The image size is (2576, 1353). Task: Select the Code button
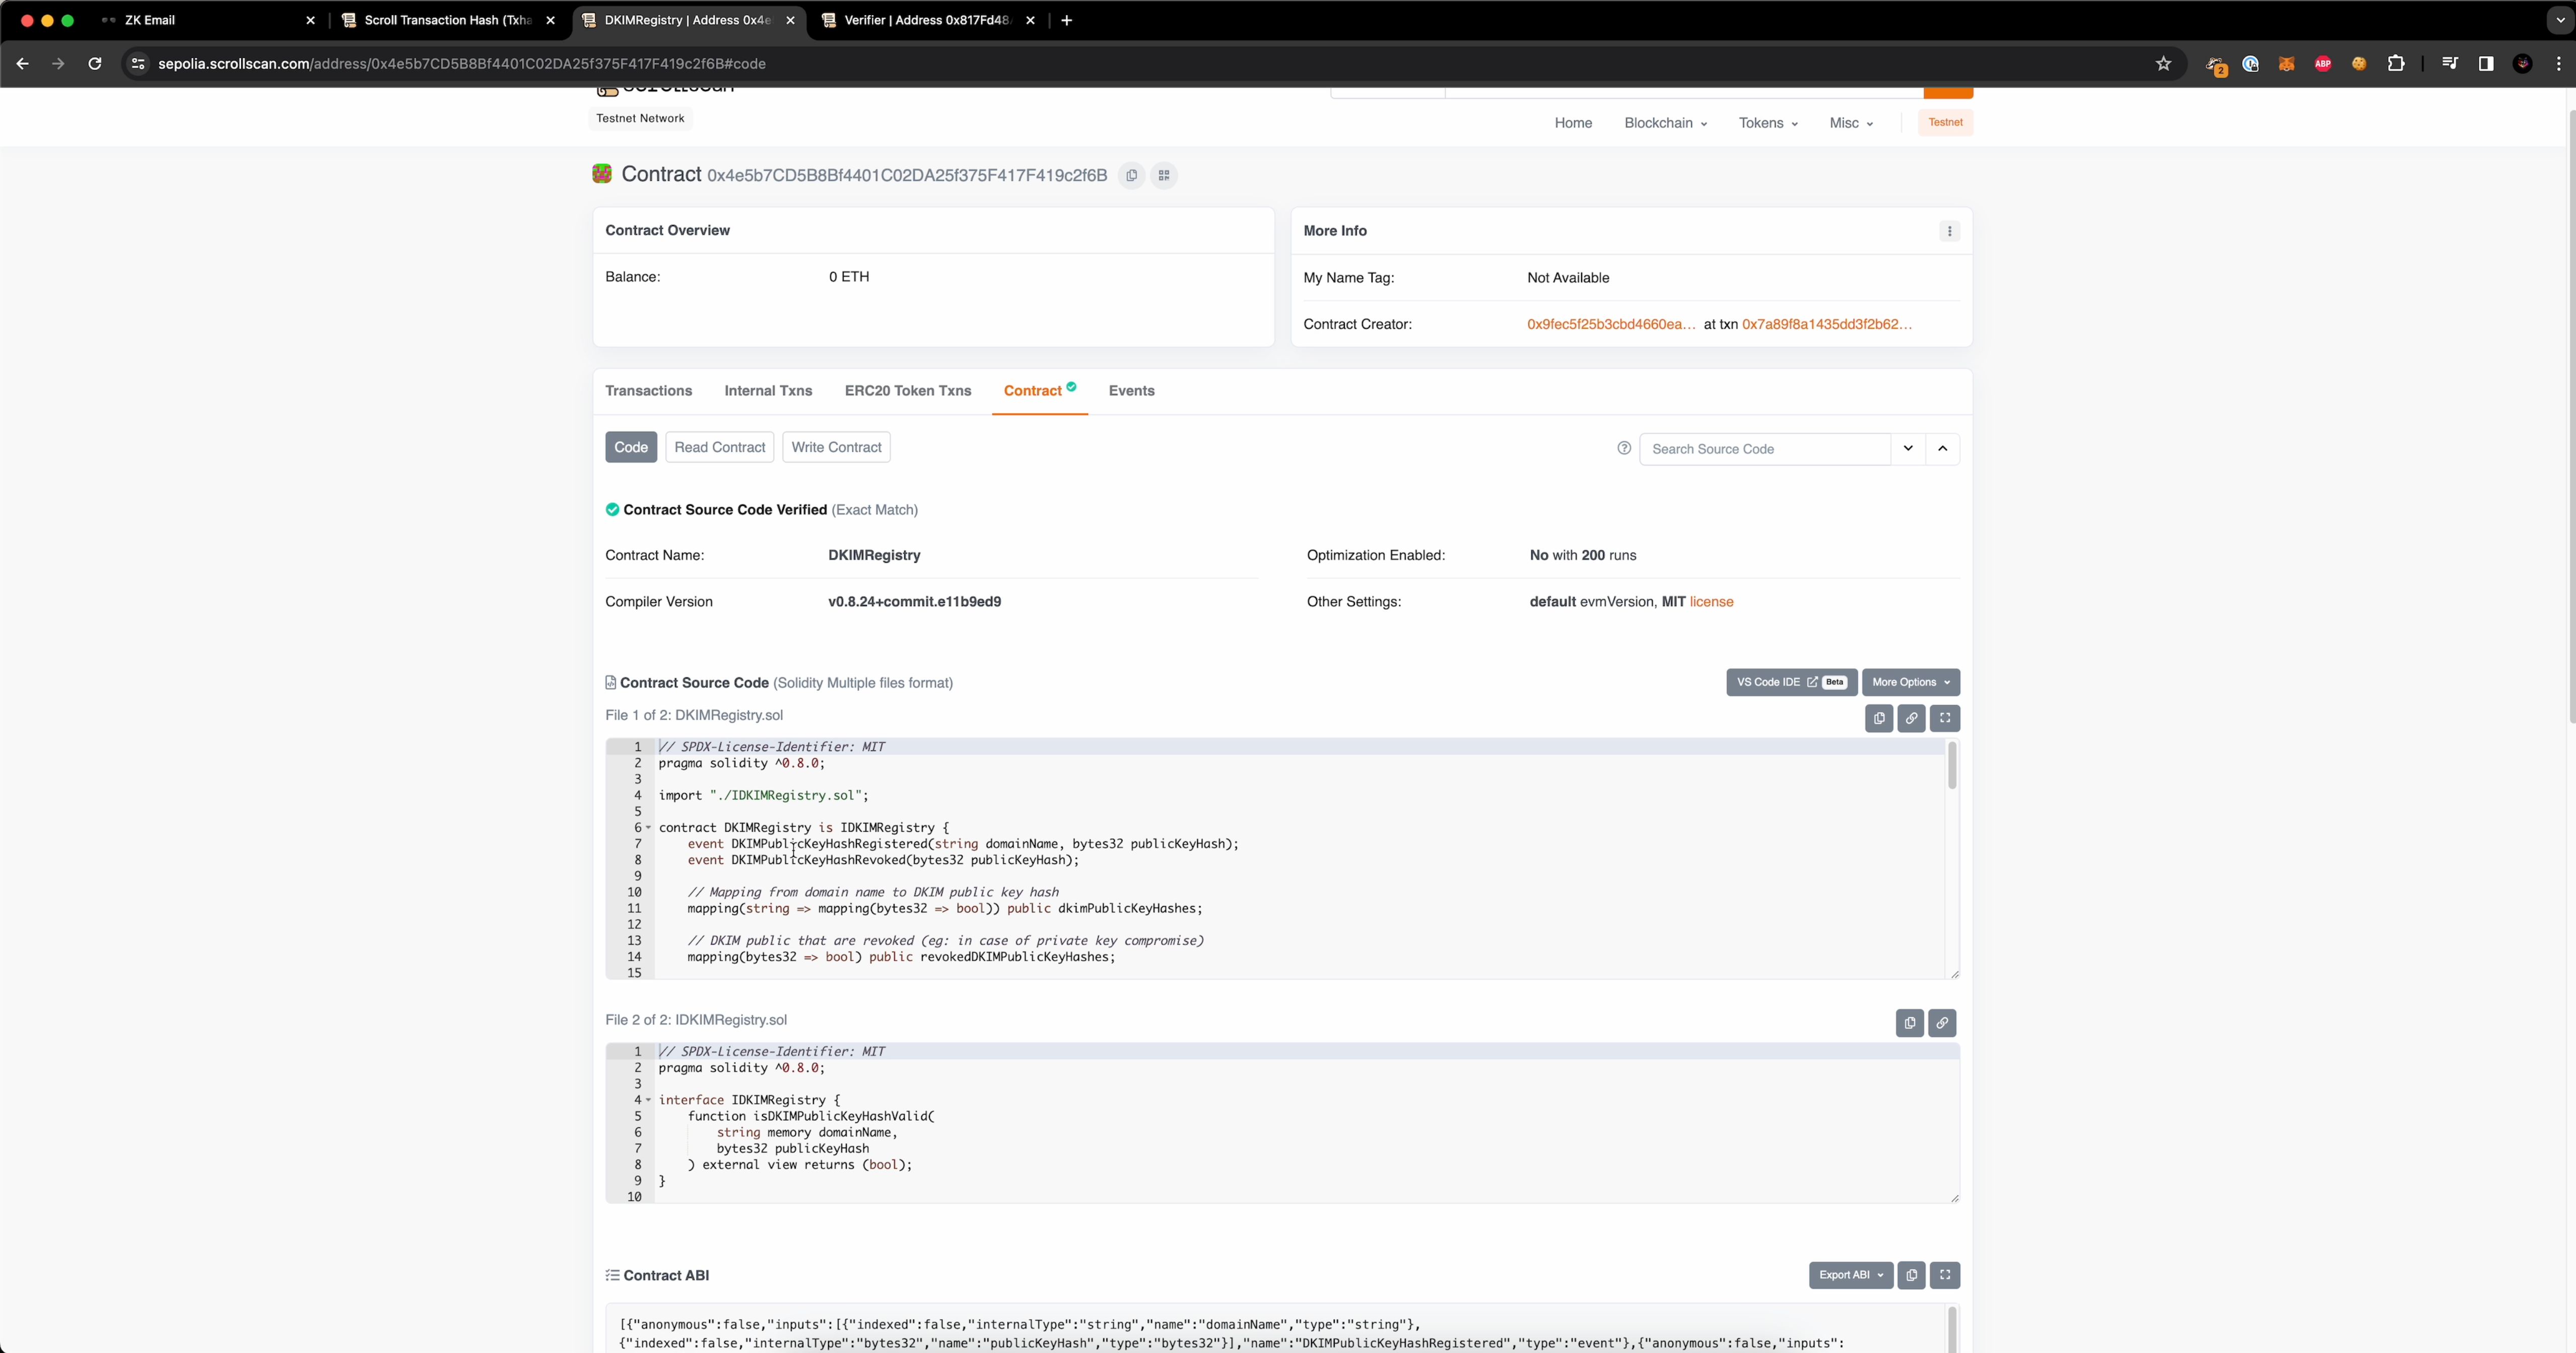click(x=631, y=447)
